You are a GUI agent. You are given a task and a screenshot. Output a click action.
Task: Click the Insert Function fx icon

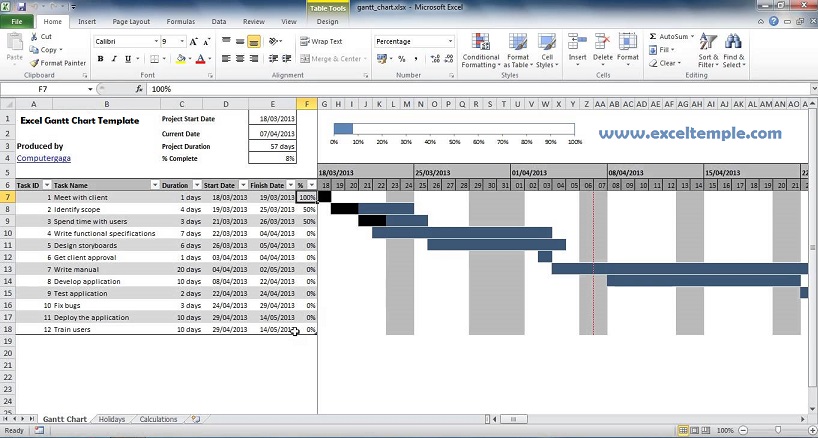(139, 89)
